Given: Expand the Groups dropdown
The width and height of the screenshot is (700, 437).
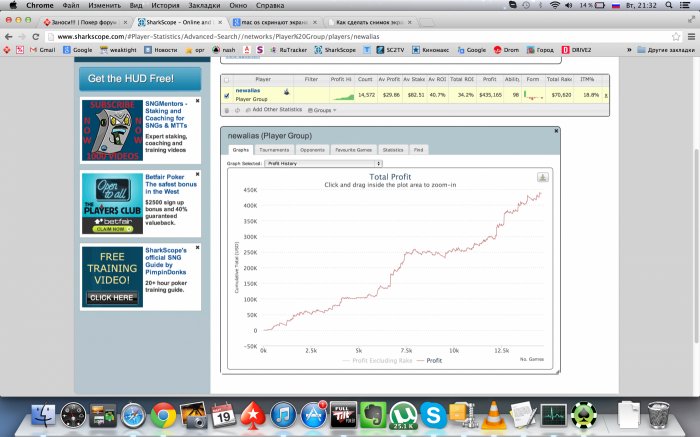Looking at the screenshot, I should pyautogui.click(x=322, y=110).
